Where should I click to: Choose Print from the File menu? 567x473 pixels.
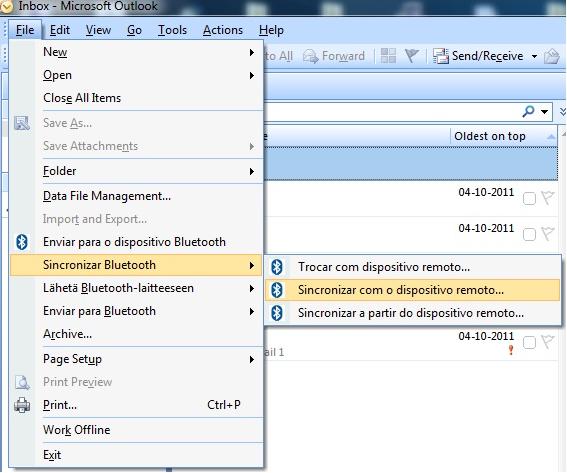pos(136,405)
